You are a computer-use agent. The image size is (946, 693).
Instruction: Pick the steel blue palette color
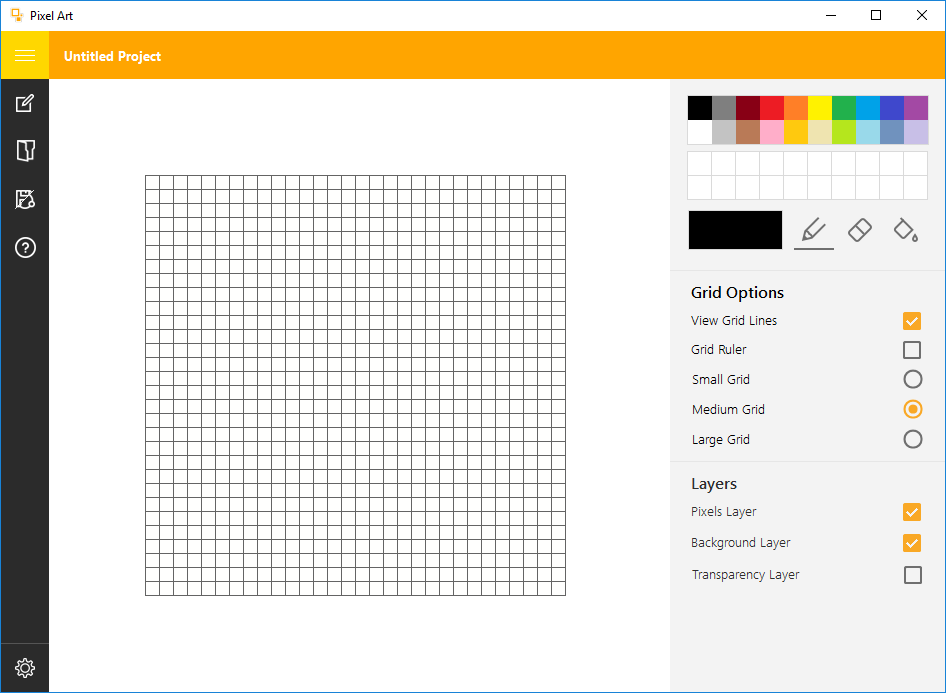point(892,132)
